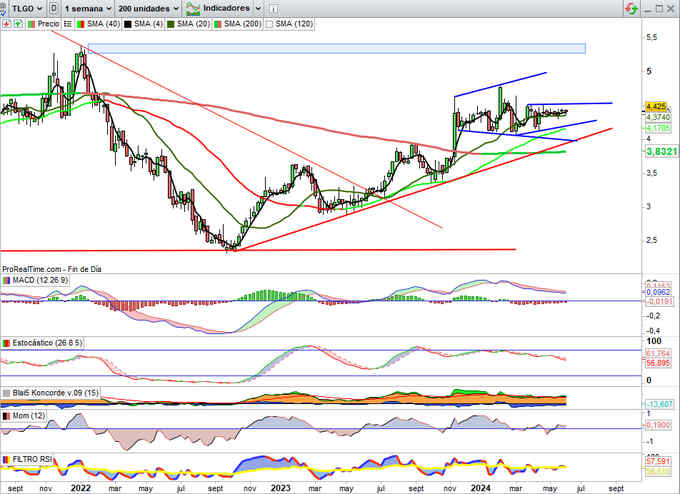Viewport: 680px width, 494px height.
Task: Click the -13,607 Koncorde value label
Action: [x=659, y=404]
